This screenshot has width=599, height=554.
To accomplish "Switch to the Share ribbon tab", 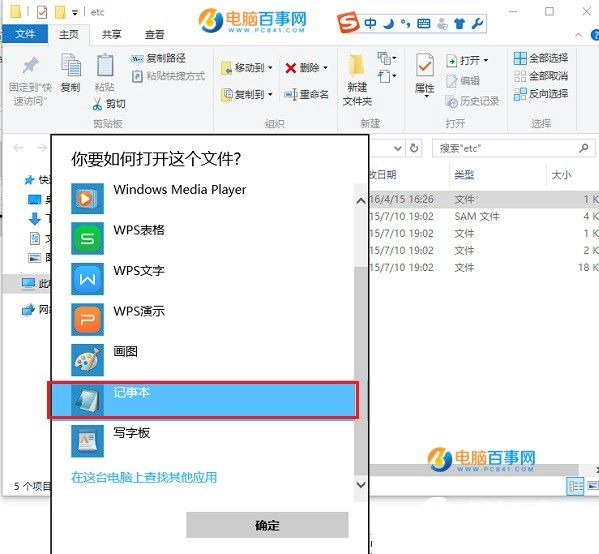I will click(112, 34).
